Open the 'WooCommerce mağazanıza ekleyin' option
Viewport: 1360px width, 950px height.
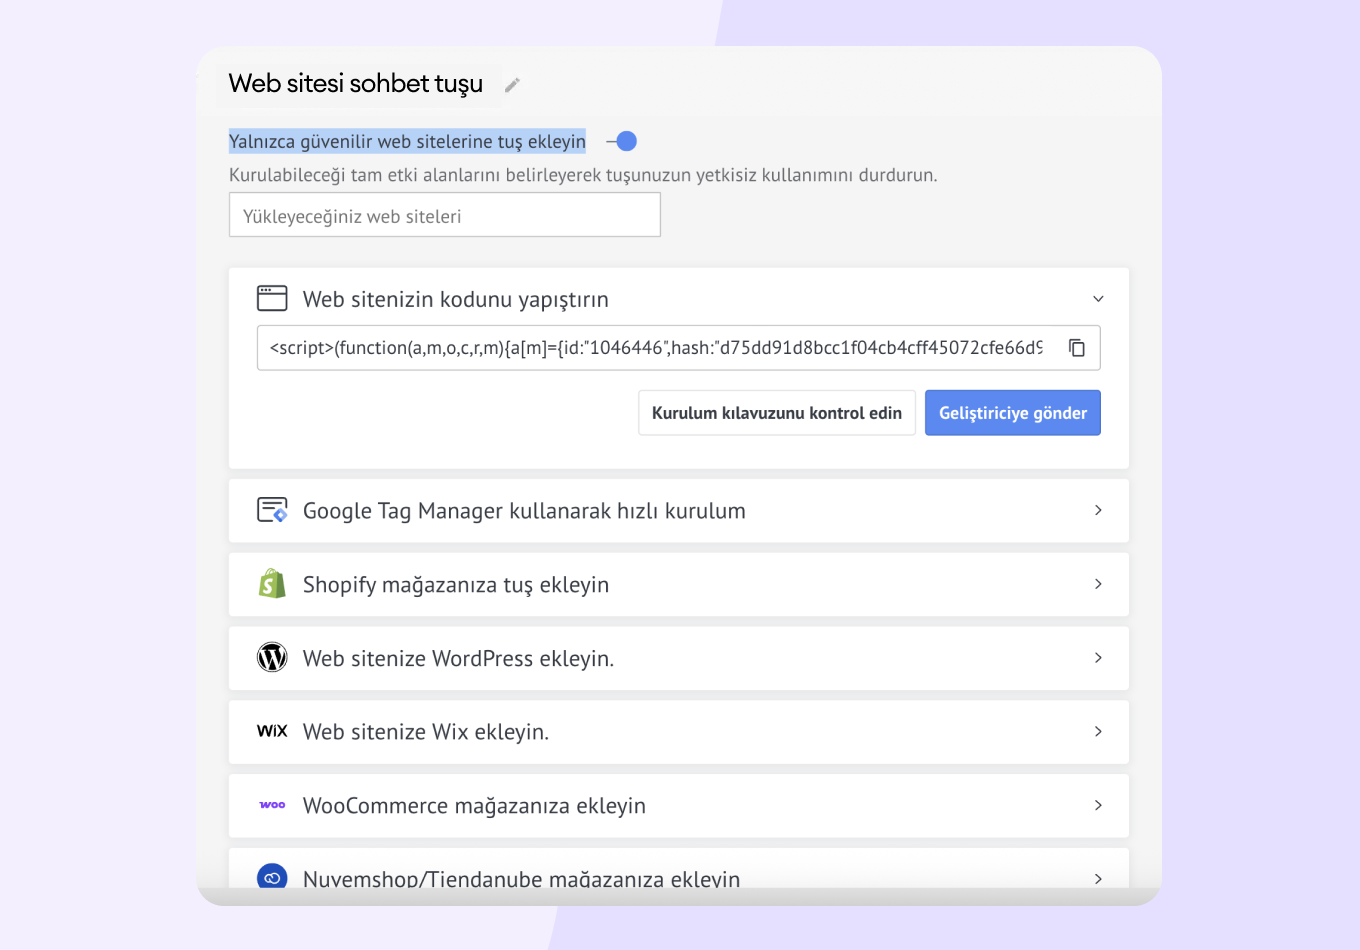[x=1098, y=805]
